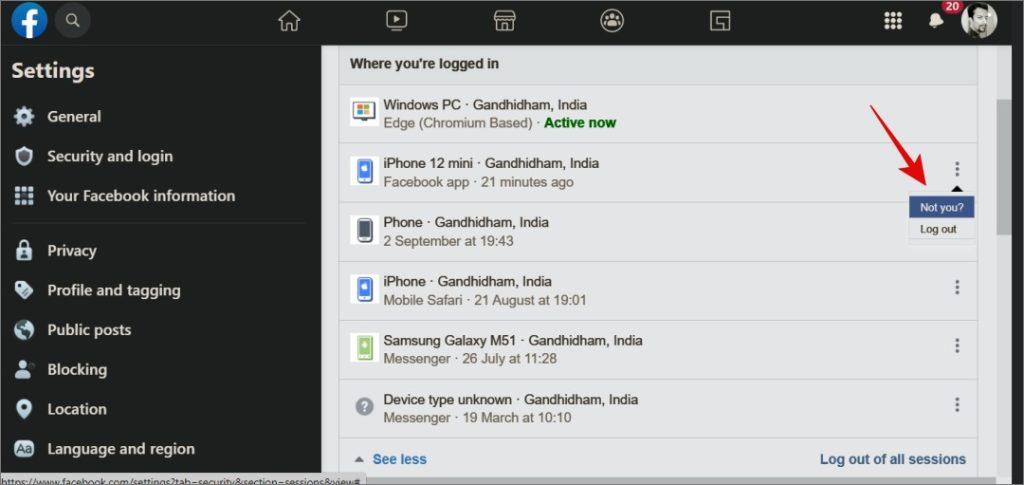The image size is (1024, 485).
Task: Click the profile avatar picture
Action: click(x=979, y=20)
